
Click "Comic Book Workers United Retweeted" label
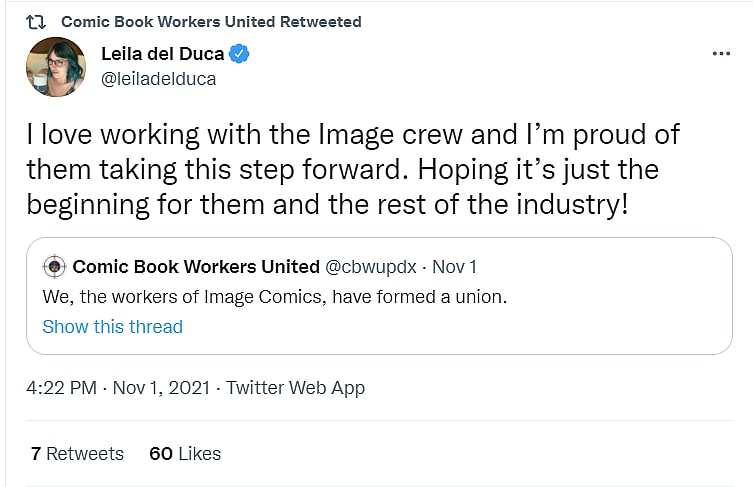click(211, 21)
